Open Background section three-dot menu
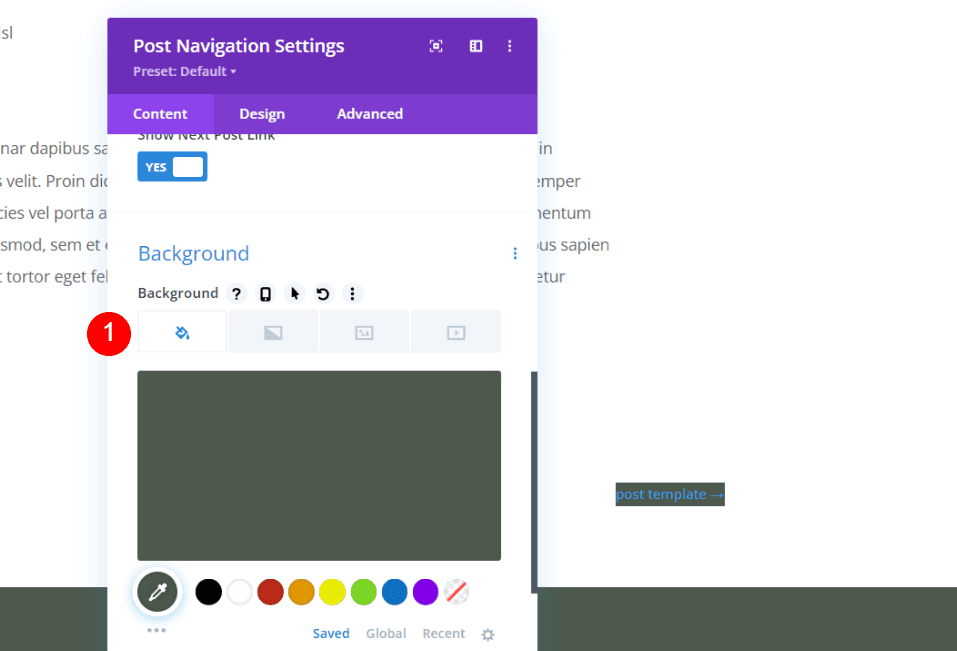 pos(515,254)
